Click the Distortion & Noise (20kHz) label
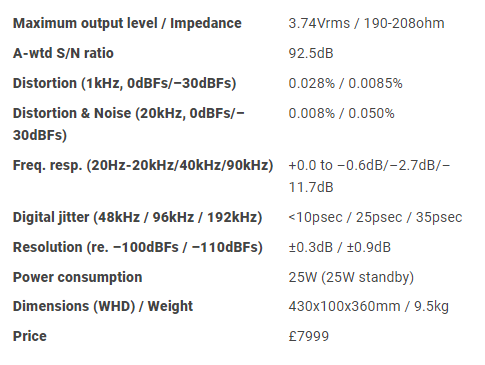485x365 pixels. coord(129,124)
